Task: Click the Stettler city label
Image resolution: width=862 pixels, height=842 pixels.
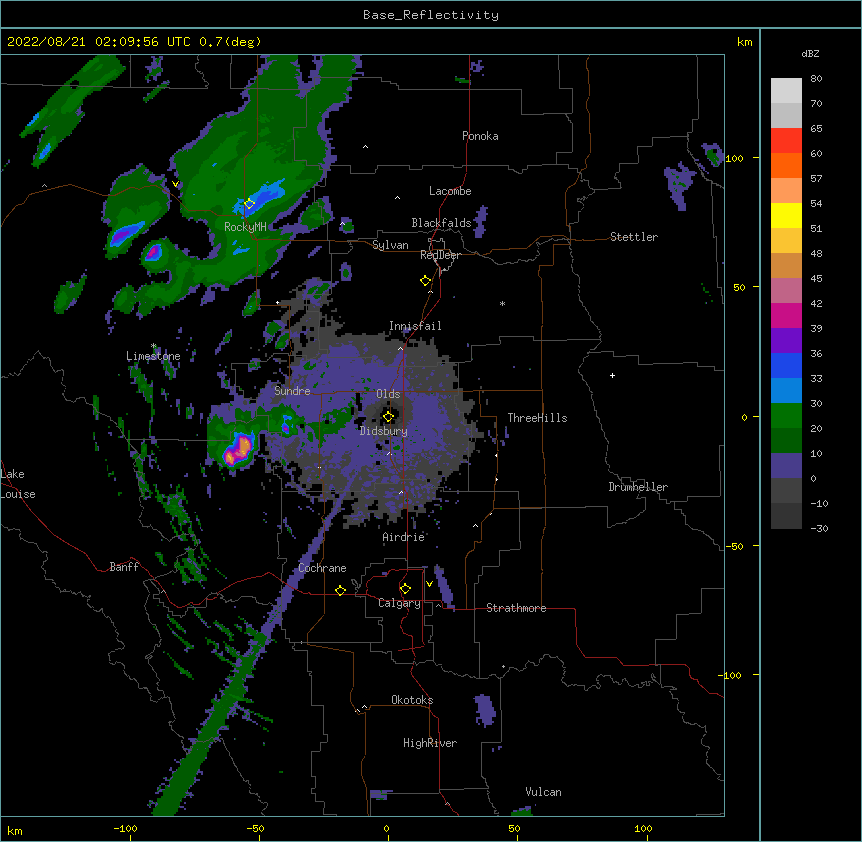Action: tap(634, 237)
